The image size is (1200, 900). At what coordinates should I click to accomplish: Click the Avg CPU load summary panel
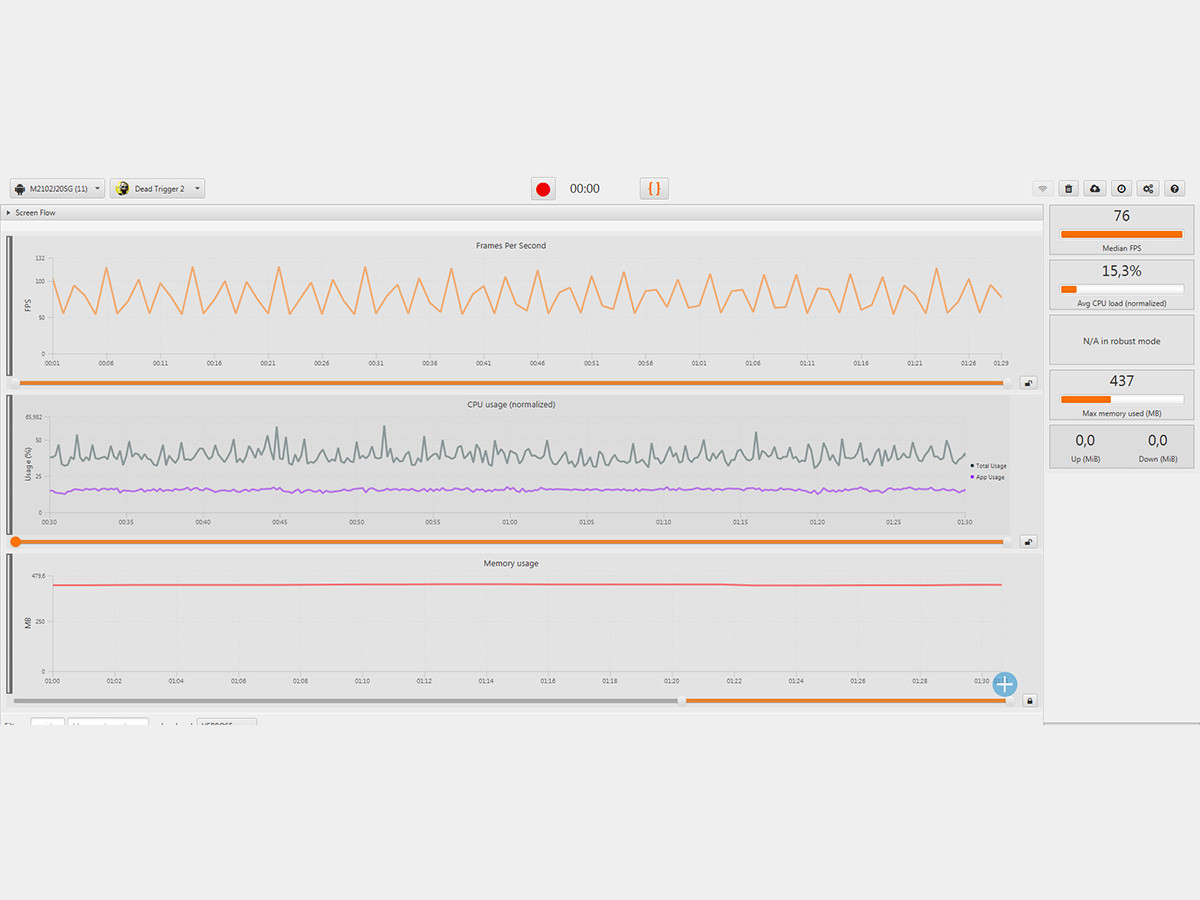tap(1121, 285)
